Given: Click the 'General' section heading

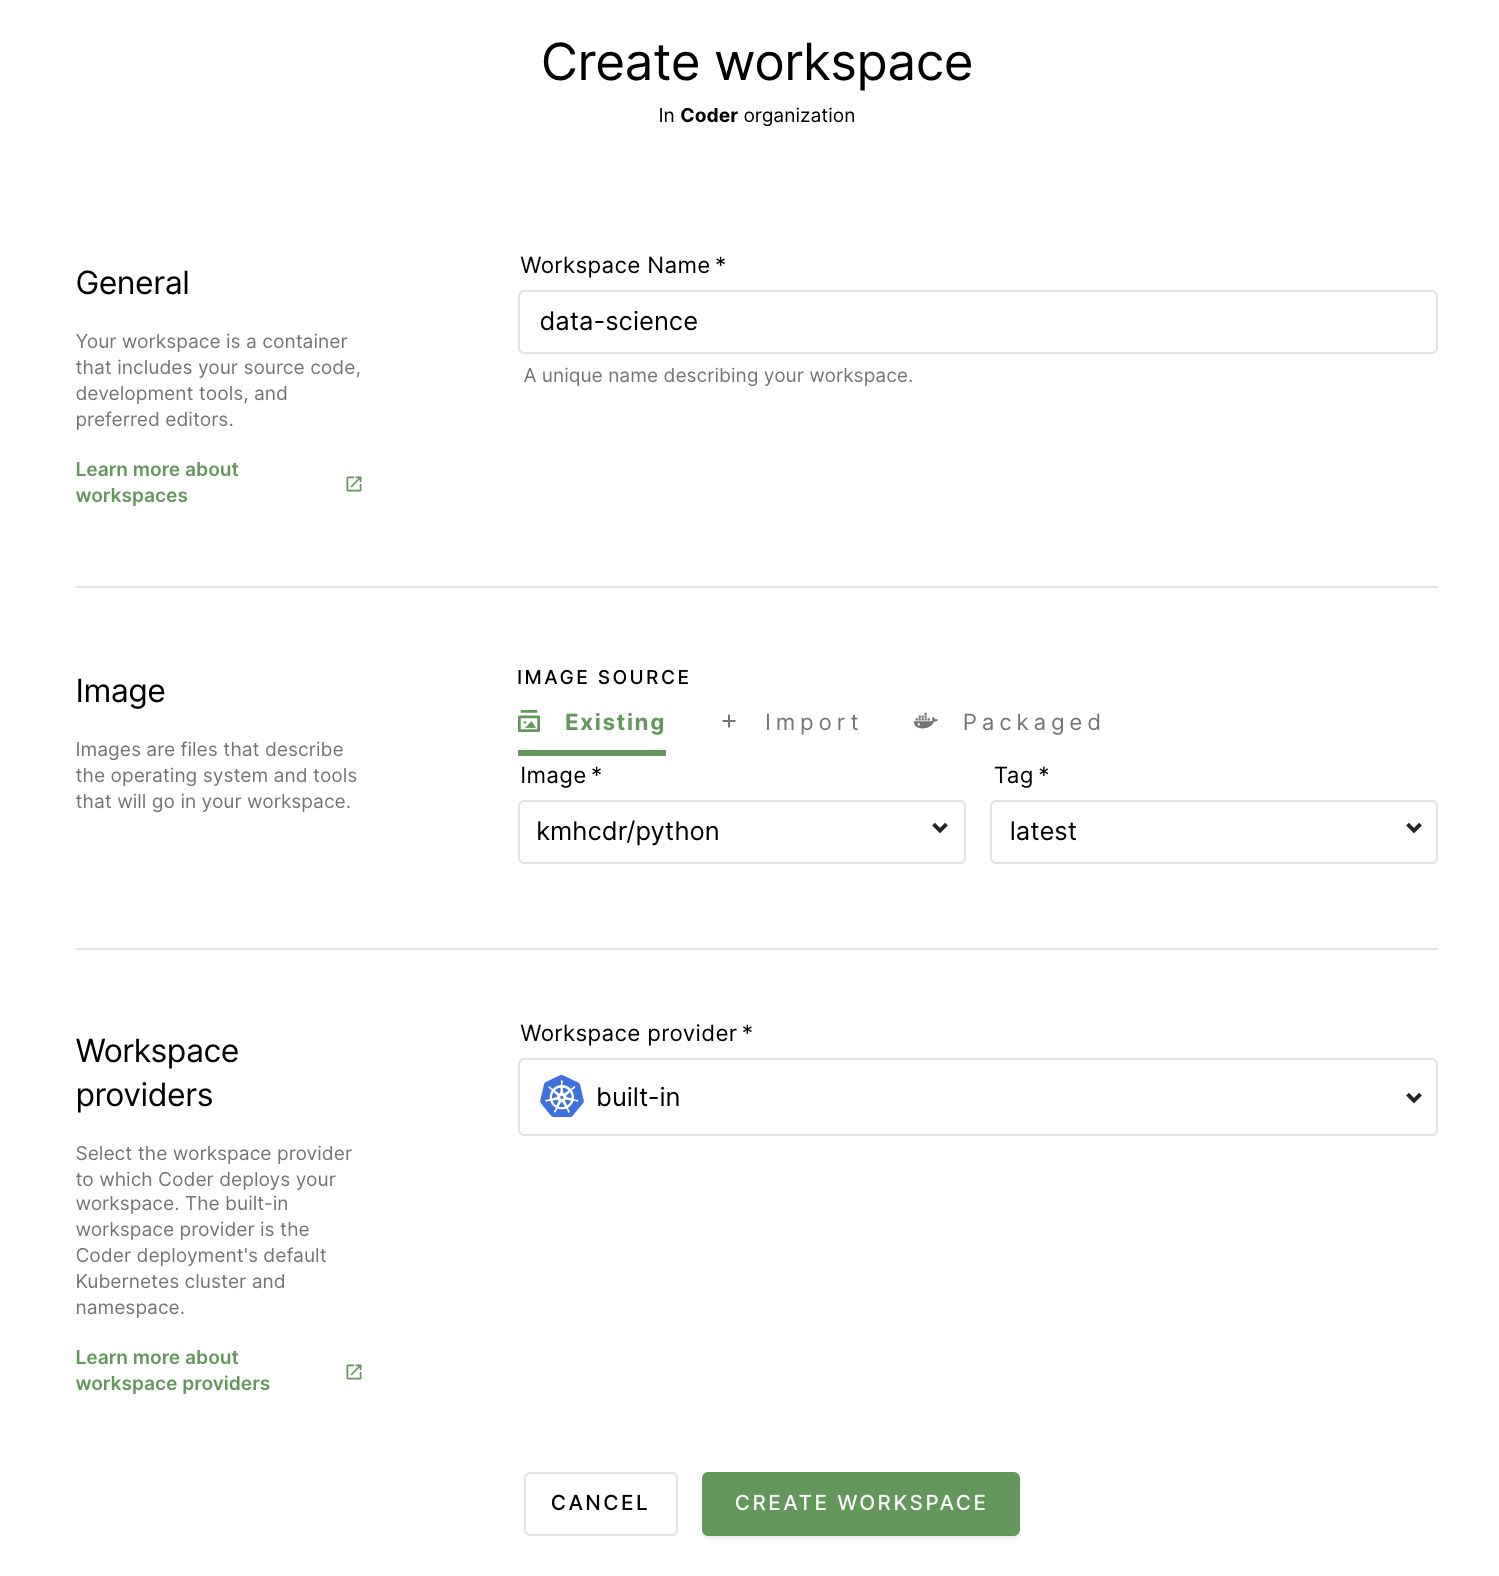Looking at the screenshot, I should coord(133,284).
